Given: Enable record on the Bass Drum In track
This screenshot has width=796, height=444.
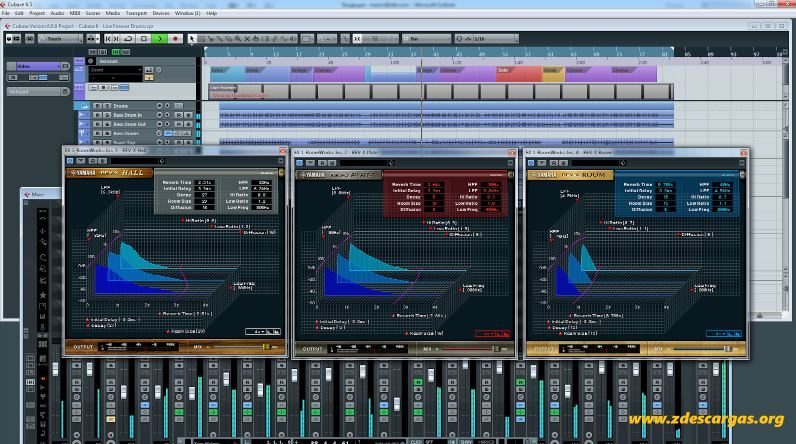Looking at the screenshot, I should 159,115.
